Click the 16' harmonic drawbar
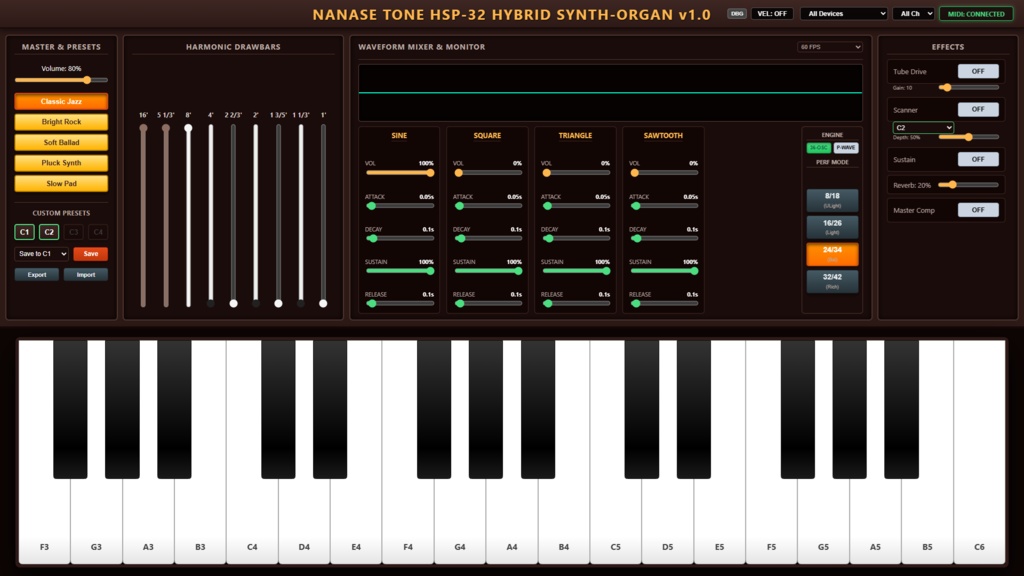This screenshot has width=1024, height=576. pyautogui.click(x=144, y=216)
